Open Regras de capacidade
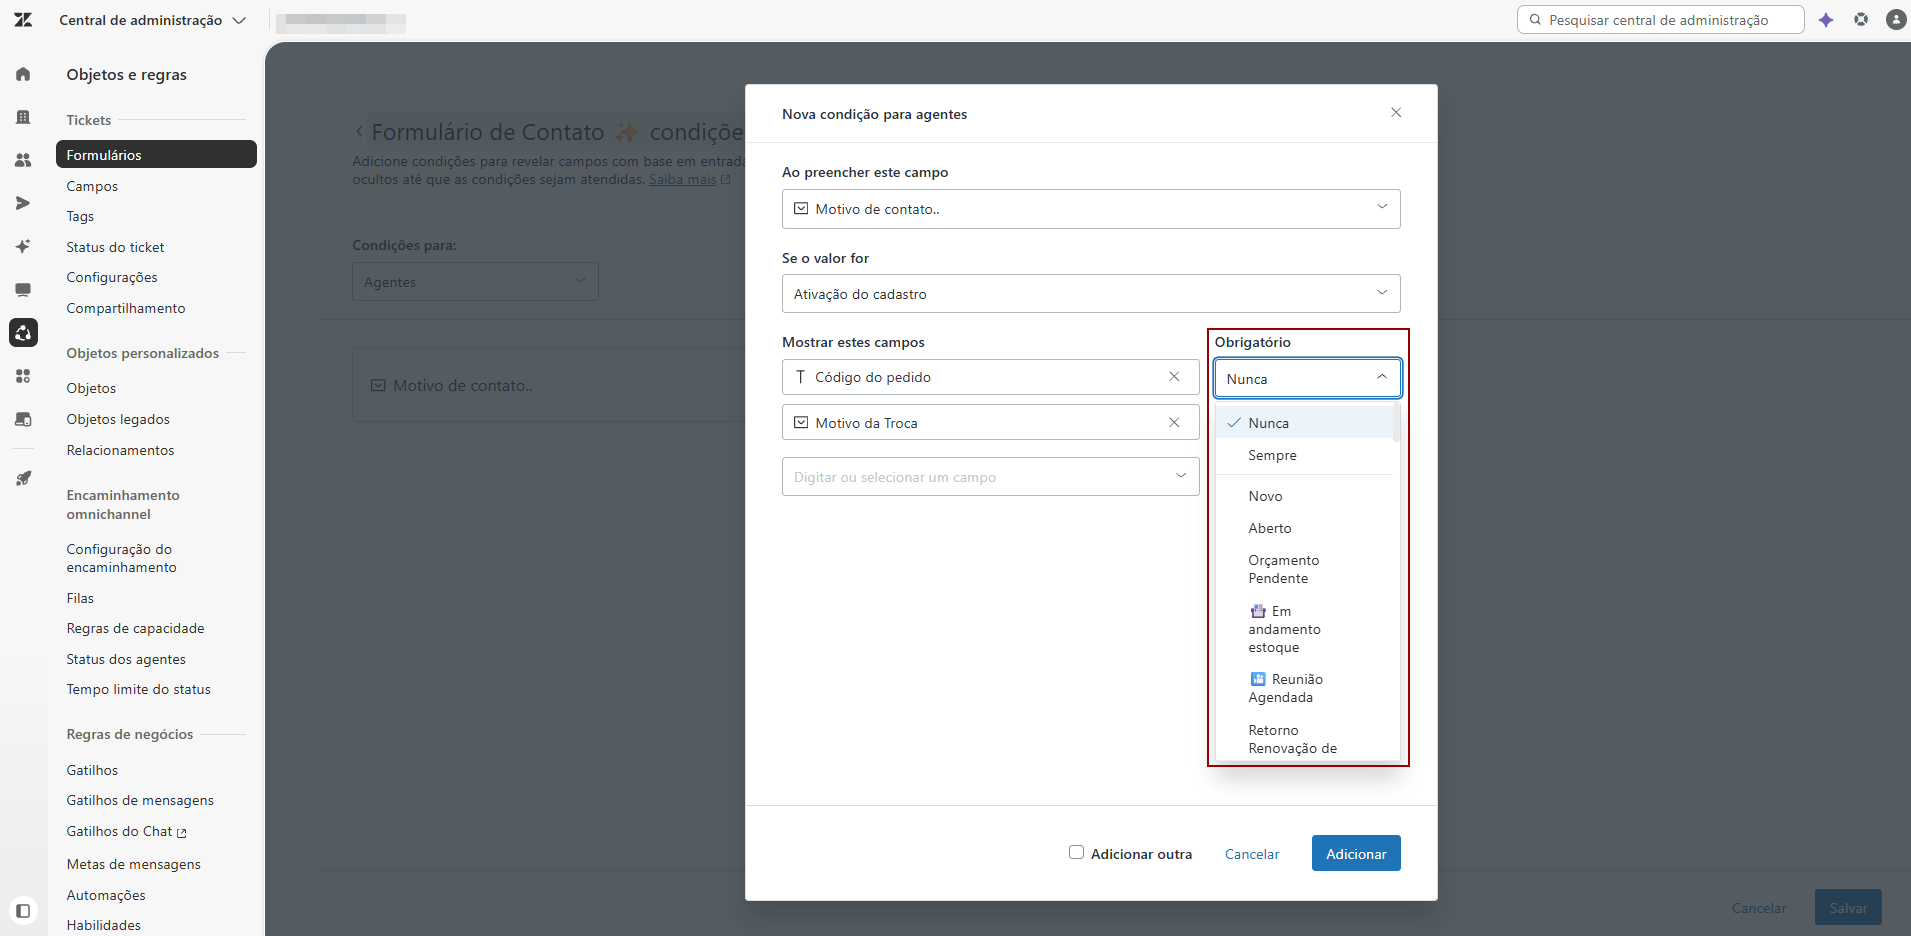The width and height of the screenshot is (1911, 936). (135, 628)
